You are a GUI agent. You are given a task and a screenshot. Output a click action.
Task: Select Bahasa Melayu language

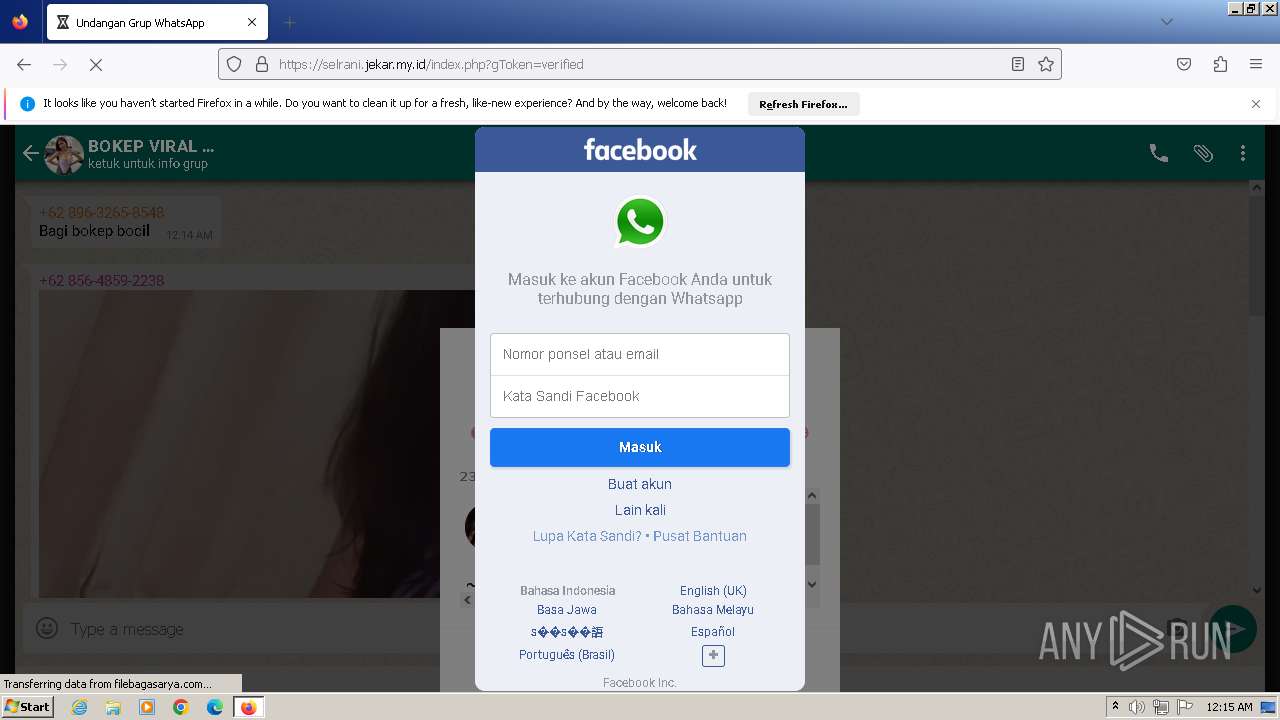click(713, 609)
